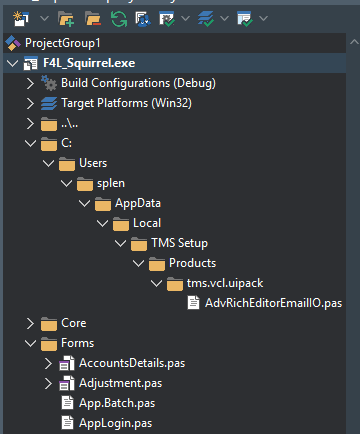Click the green Sync/Refresh icon
This screenshot has height=434, width=360.
(x=119, y=19)
